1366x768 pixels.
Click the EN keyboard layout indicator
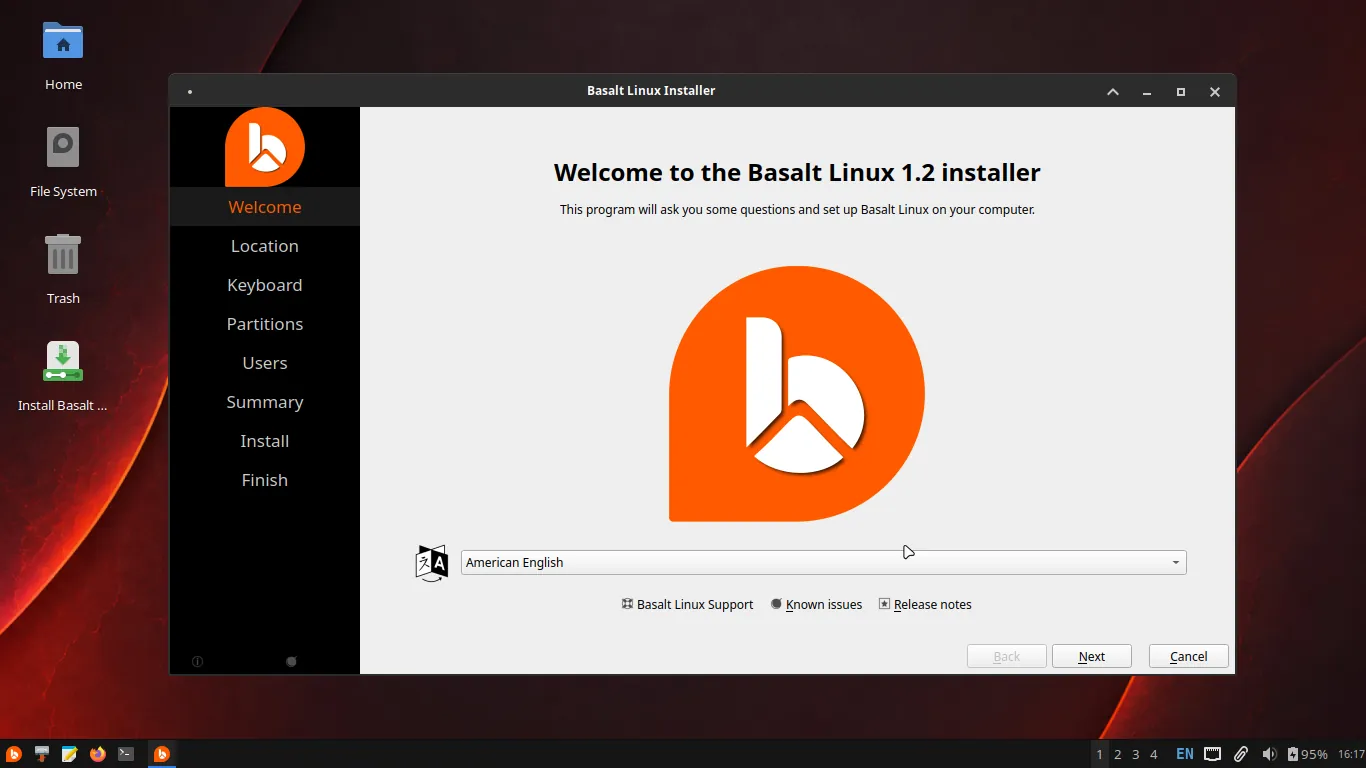click(1185, 754)
